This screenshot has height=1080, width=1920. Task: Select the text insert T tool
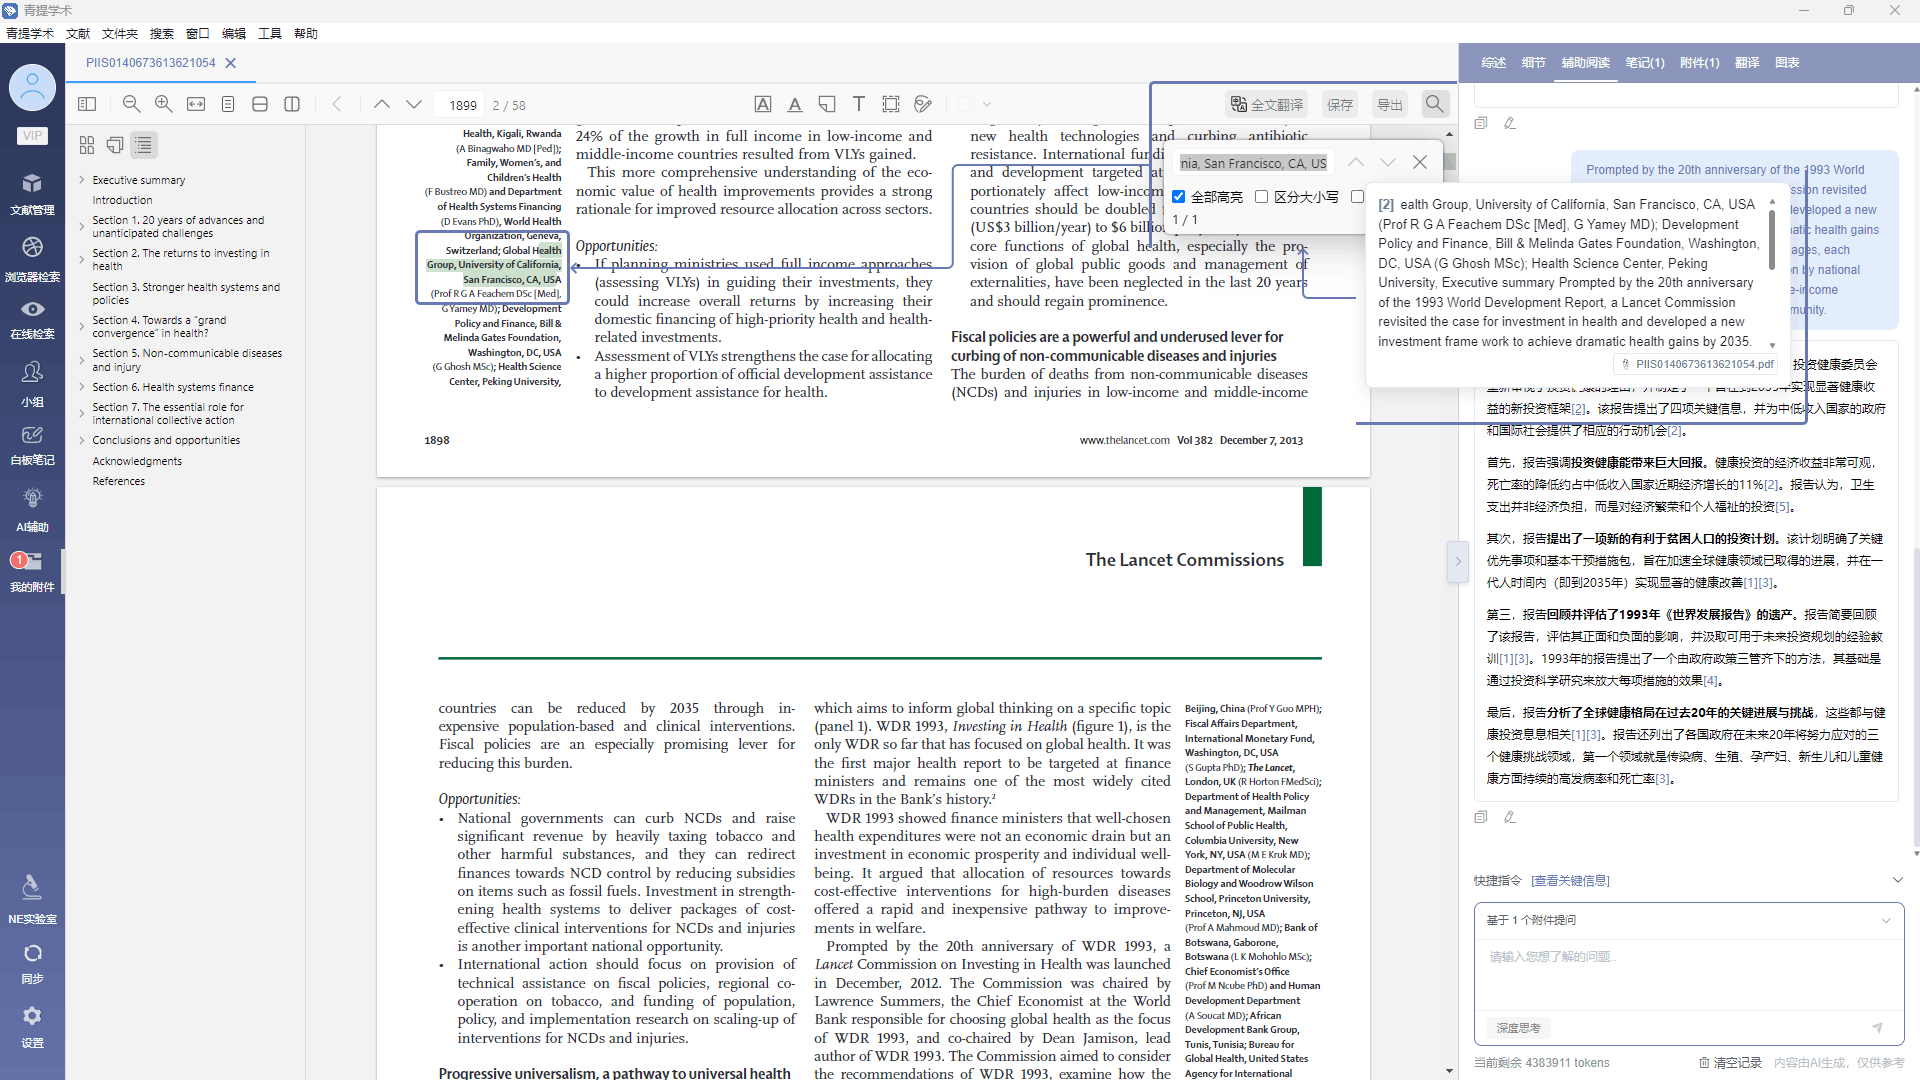pos(859,104)
